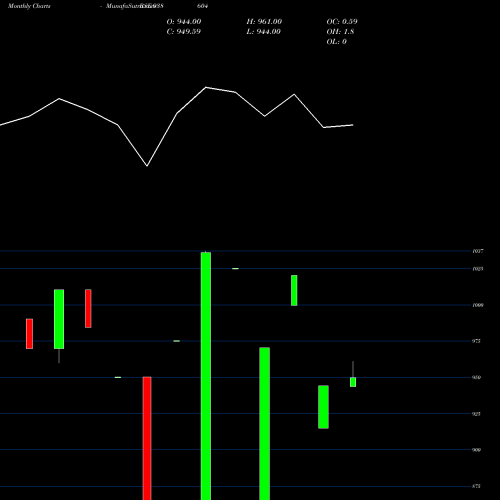Select the "C: 949.59" close value
The image size is (500, 500).
(184, 31)
